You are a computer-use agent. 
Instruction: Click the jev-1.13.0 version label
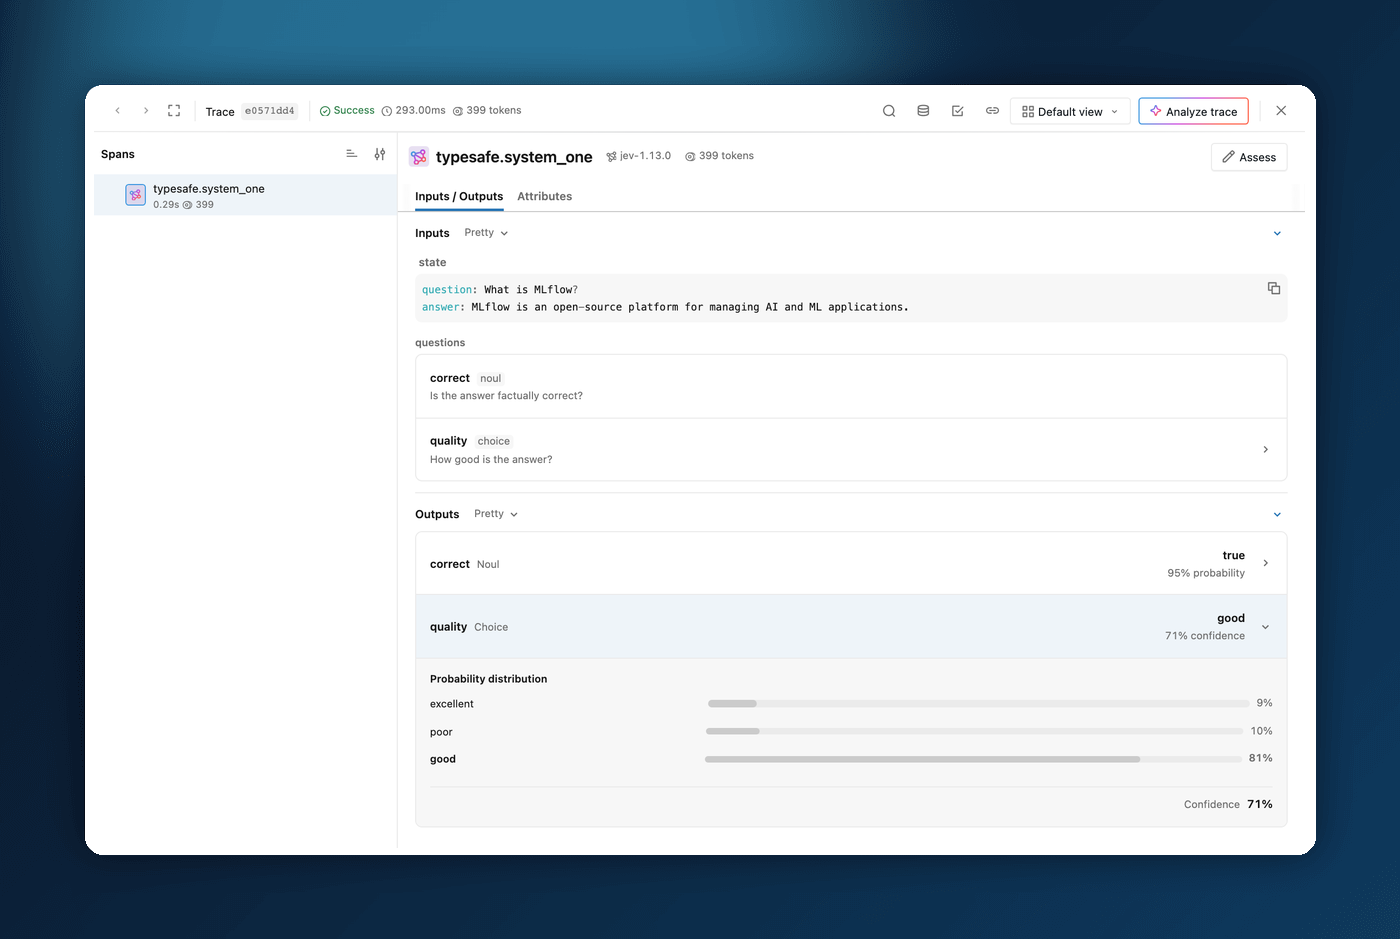point(645,156)
